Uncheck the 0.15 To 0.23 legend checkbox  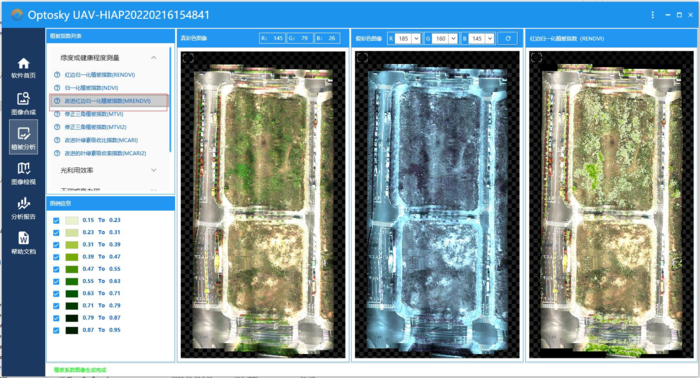point(56,220)
